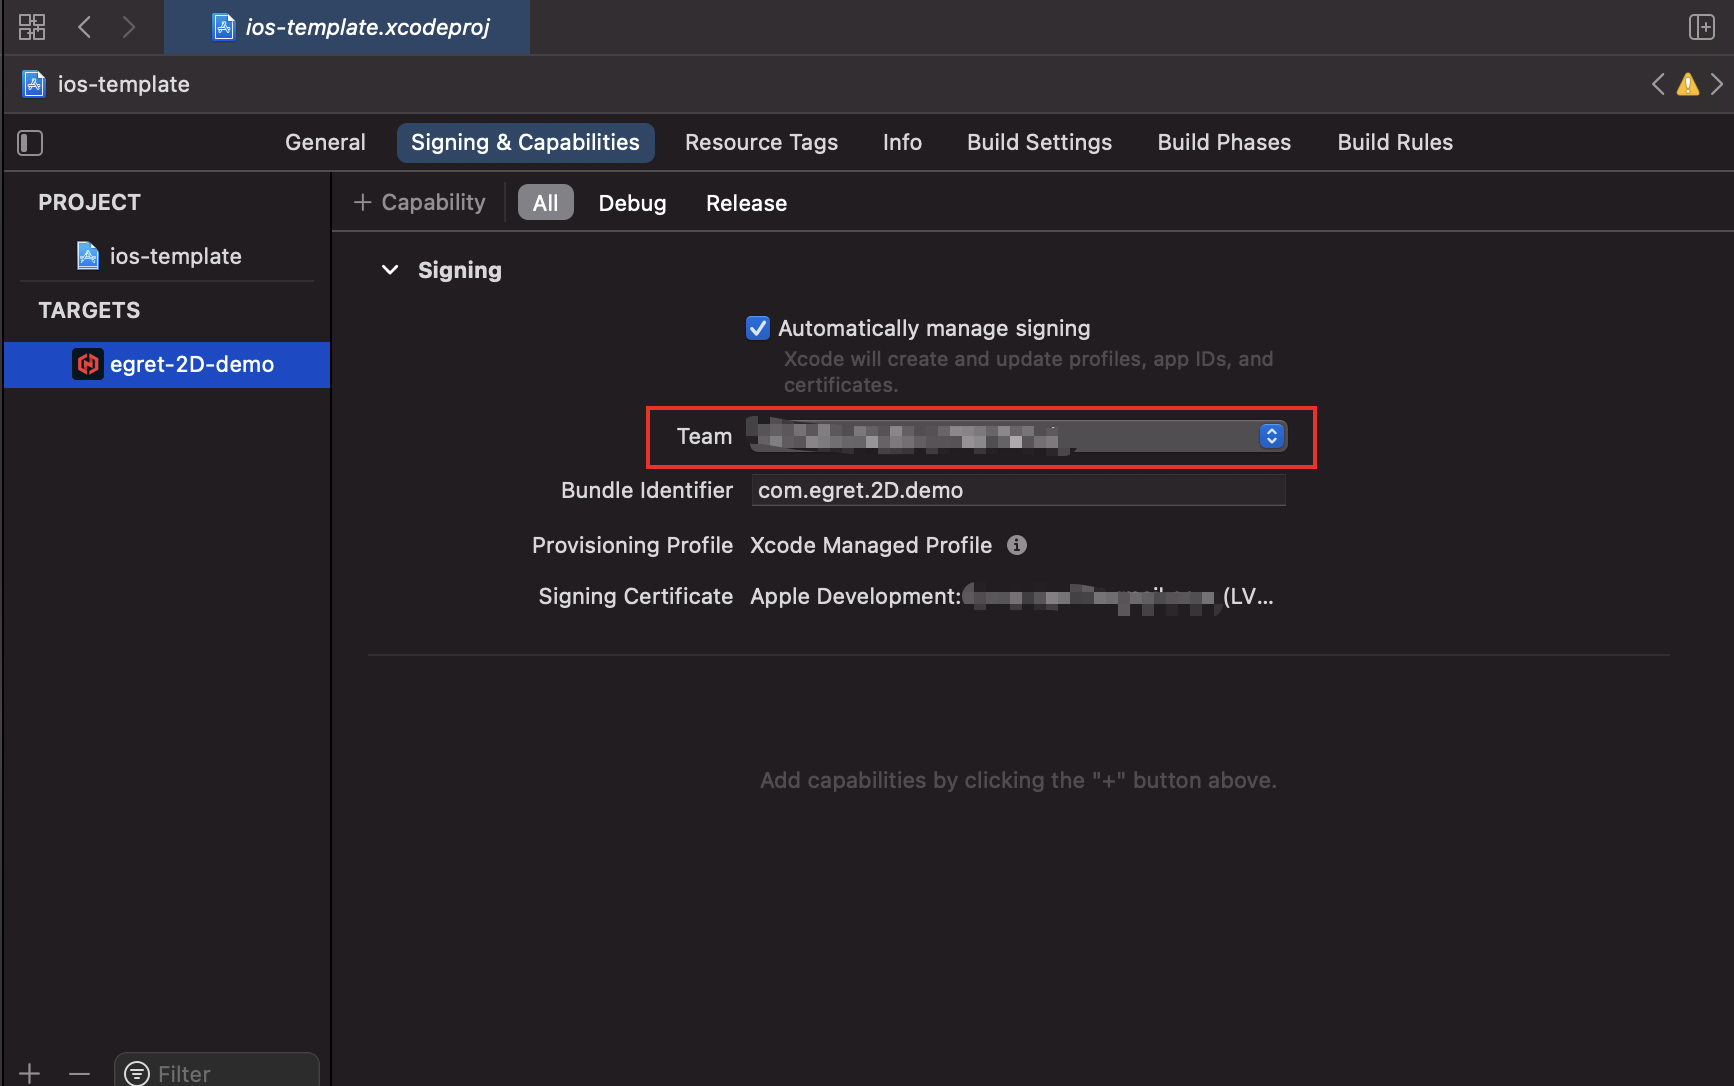Image resolution: width=1734 pixels, height=1086 pixels.
Task: Select the Signing & Capabilities tab
Action: point(525,142)
